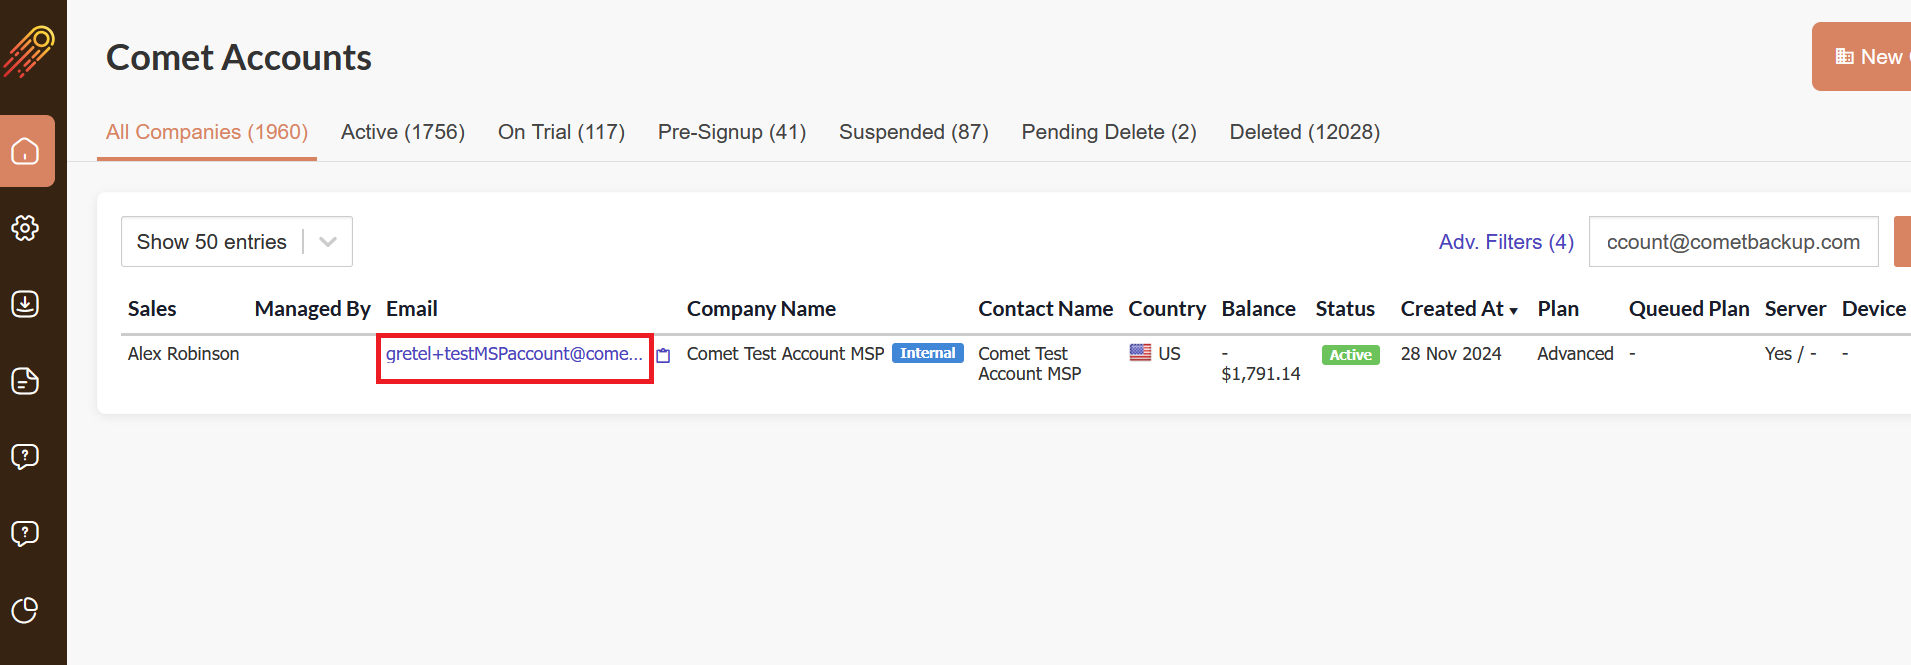Open the gretel+testMSPaccount email link

pos(514,354)
